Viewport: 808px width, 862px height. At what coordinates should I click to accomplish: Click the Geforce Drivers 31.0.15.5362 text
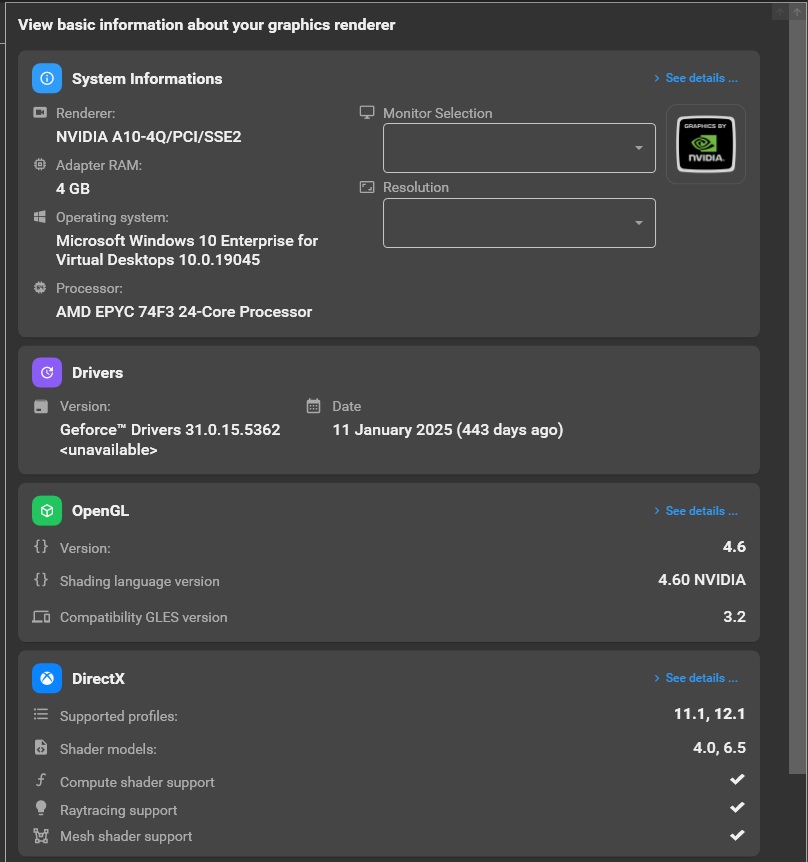coord(170,429)
